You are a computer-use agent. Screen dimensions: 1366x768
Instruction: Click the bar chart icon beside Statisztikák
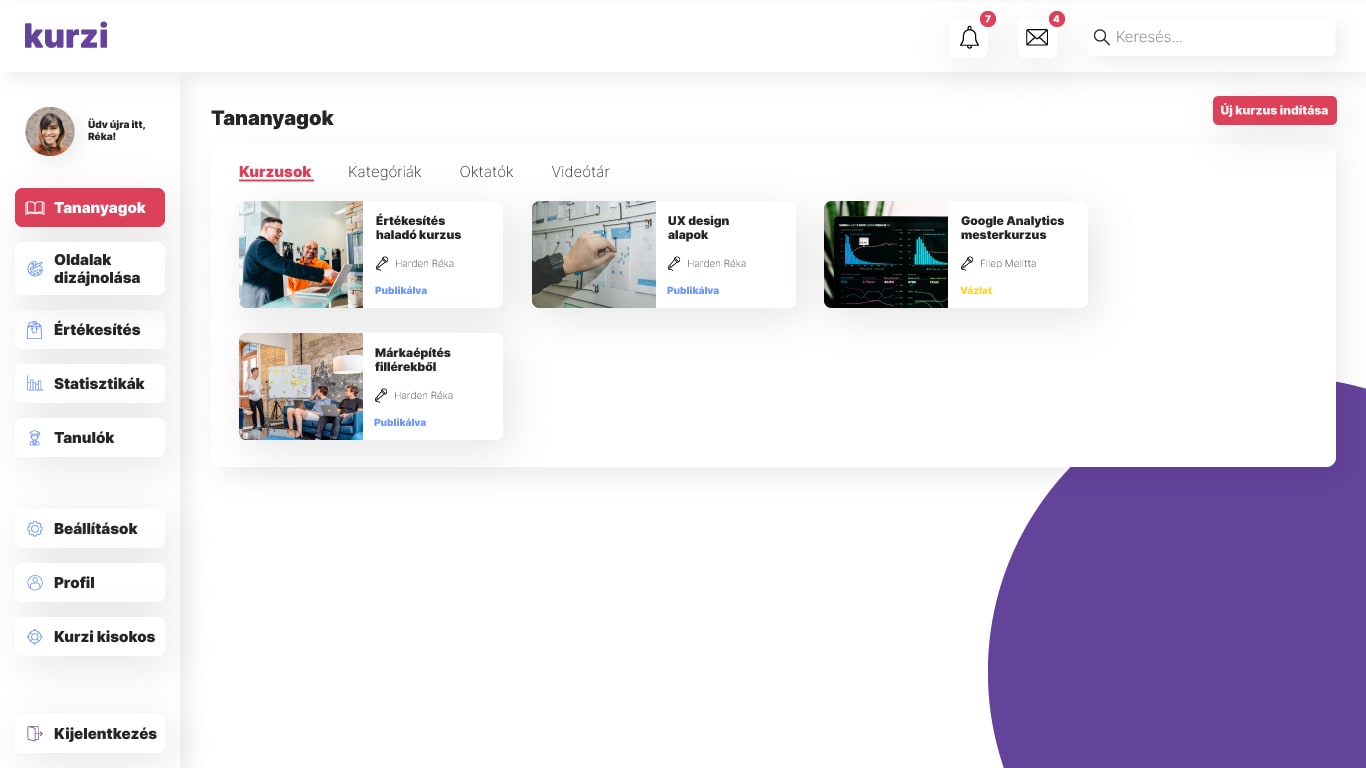pyautogui.click(x=35, y=384)
